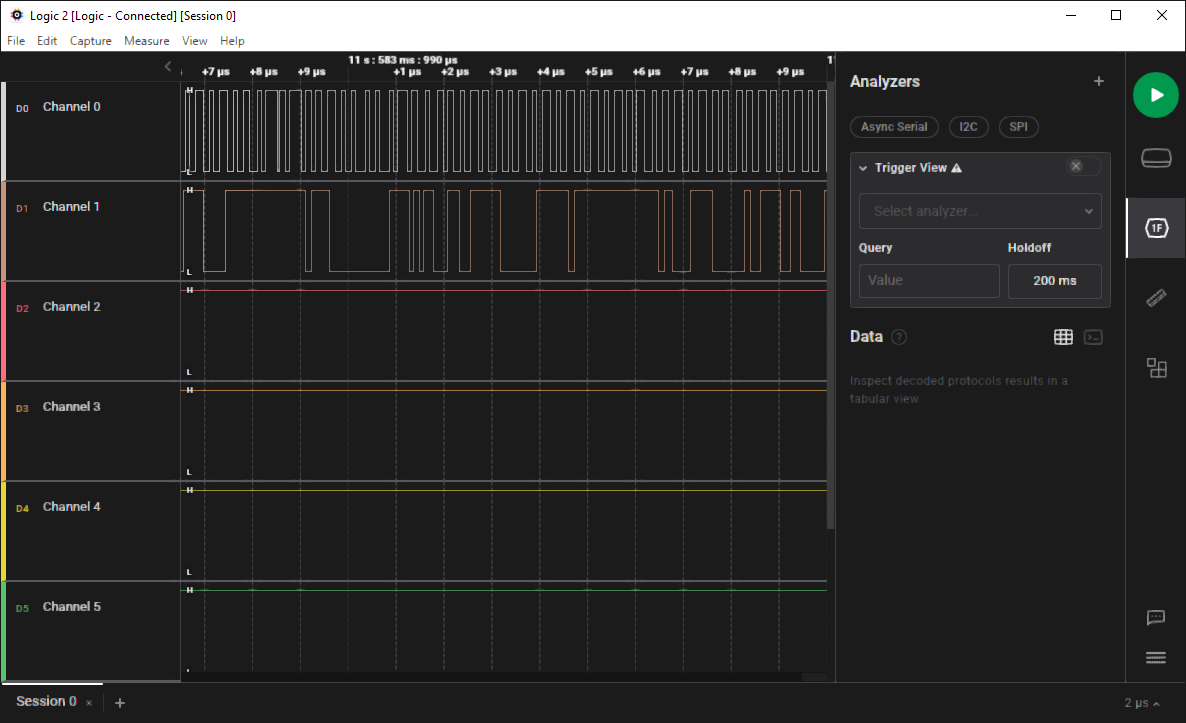This screenshot has height=723, width=1186.
Task: Add an Async Serial analyzer
Action: point(894,127)
